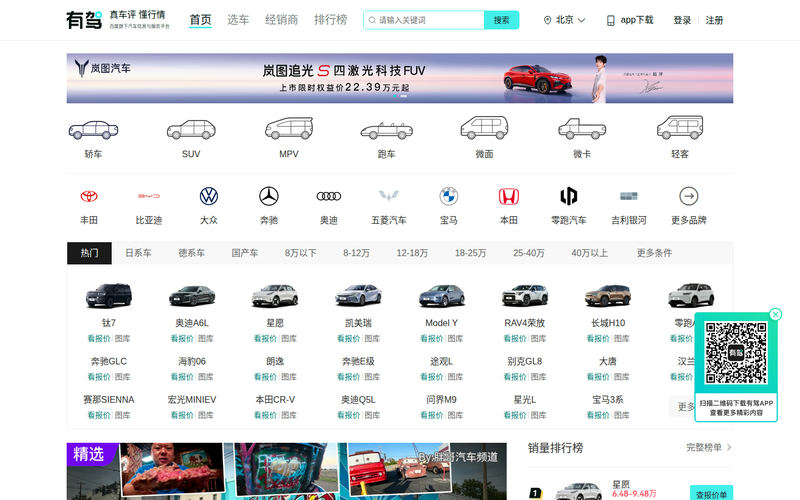This screenshot has height=500, width=800.
Task: Open the 赛那SIENNA model link
Action: coord(109,399)
